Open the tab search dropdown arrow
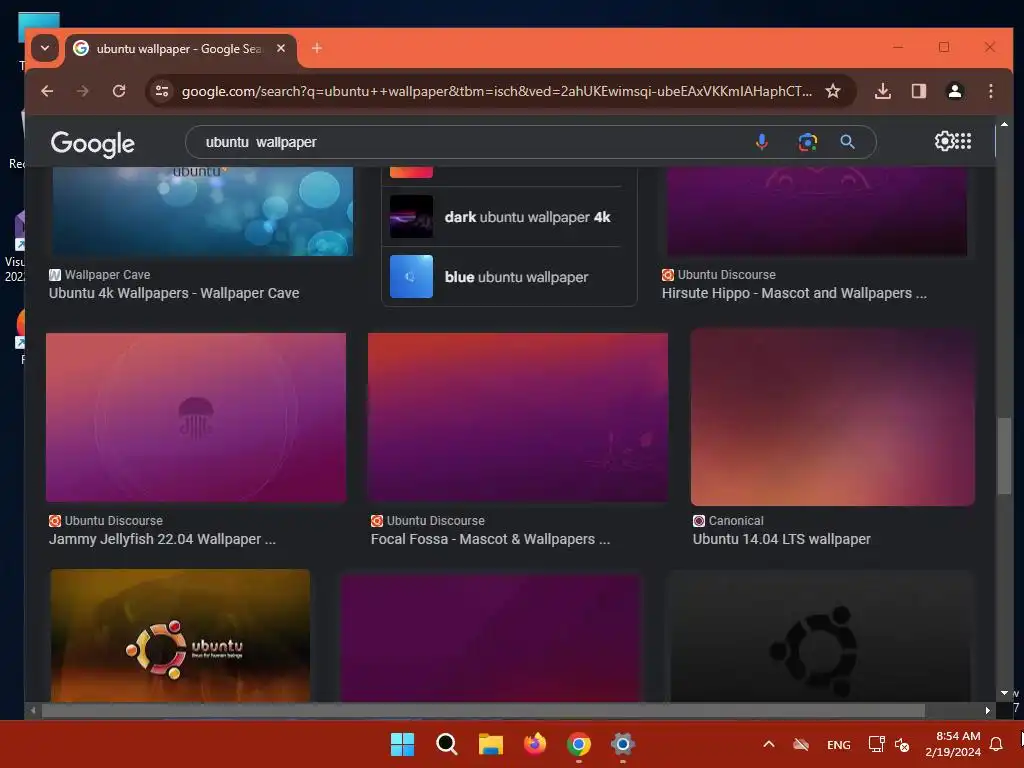This screenshot has width=1024, height=768. coord(45,48)
